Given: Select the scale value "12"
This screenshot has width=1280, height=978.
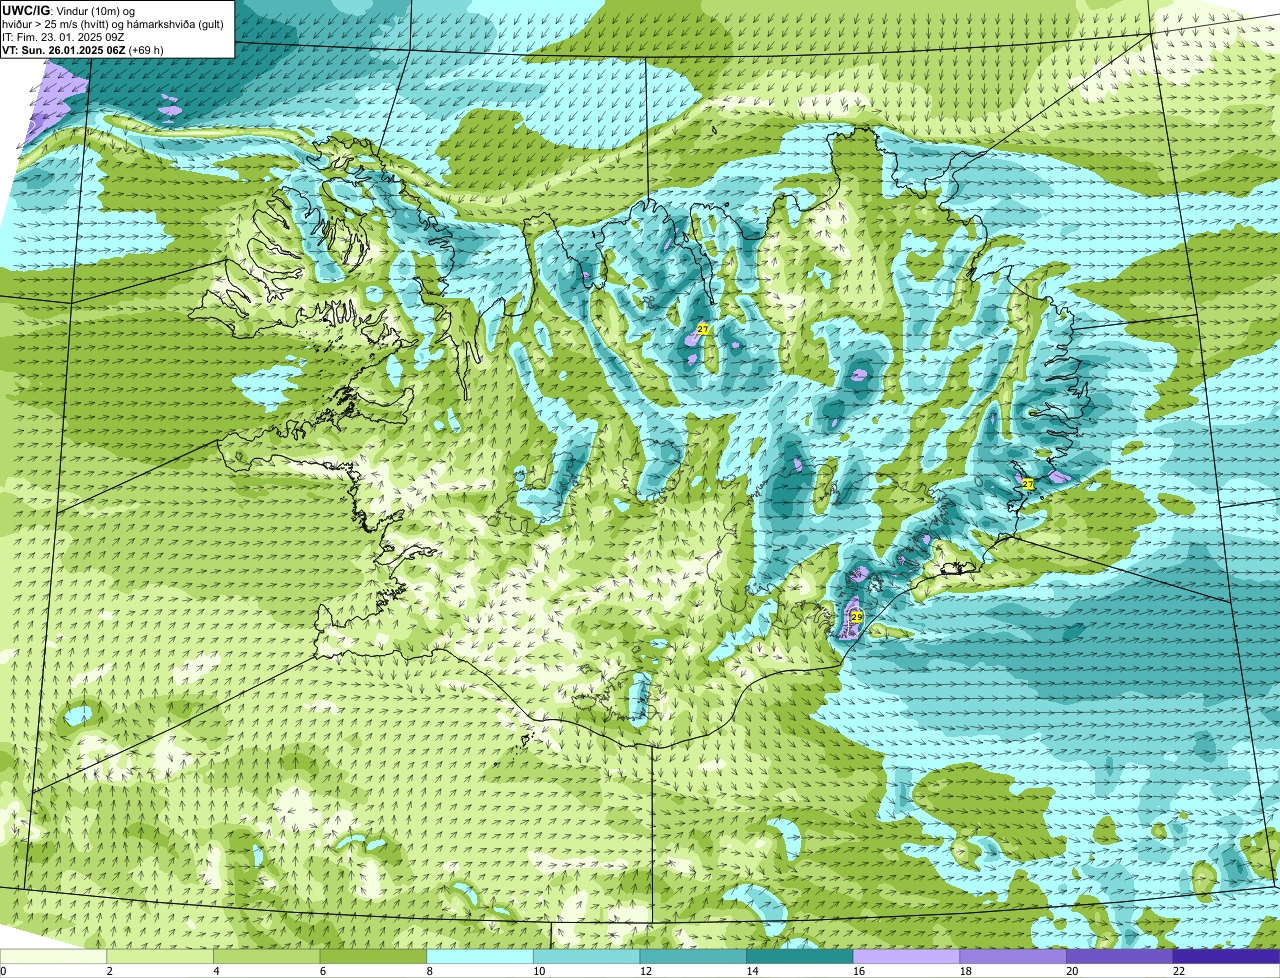Looking at the screenshot, I should pos(646,971).
